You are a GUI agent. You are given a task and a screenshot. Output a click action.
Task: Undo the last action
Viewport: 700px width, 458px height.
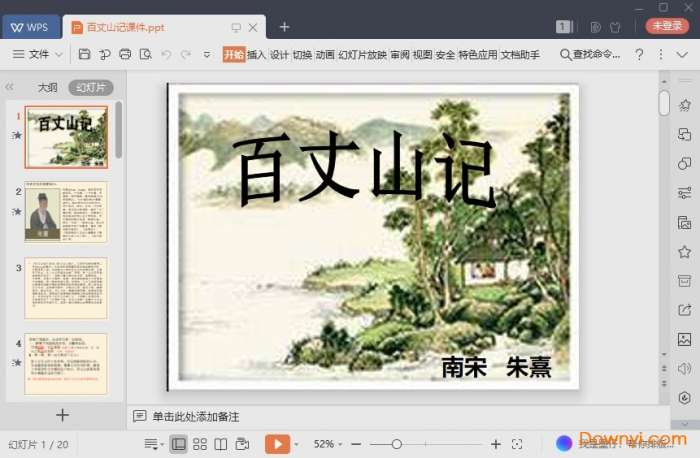click(x=166, y=54)
